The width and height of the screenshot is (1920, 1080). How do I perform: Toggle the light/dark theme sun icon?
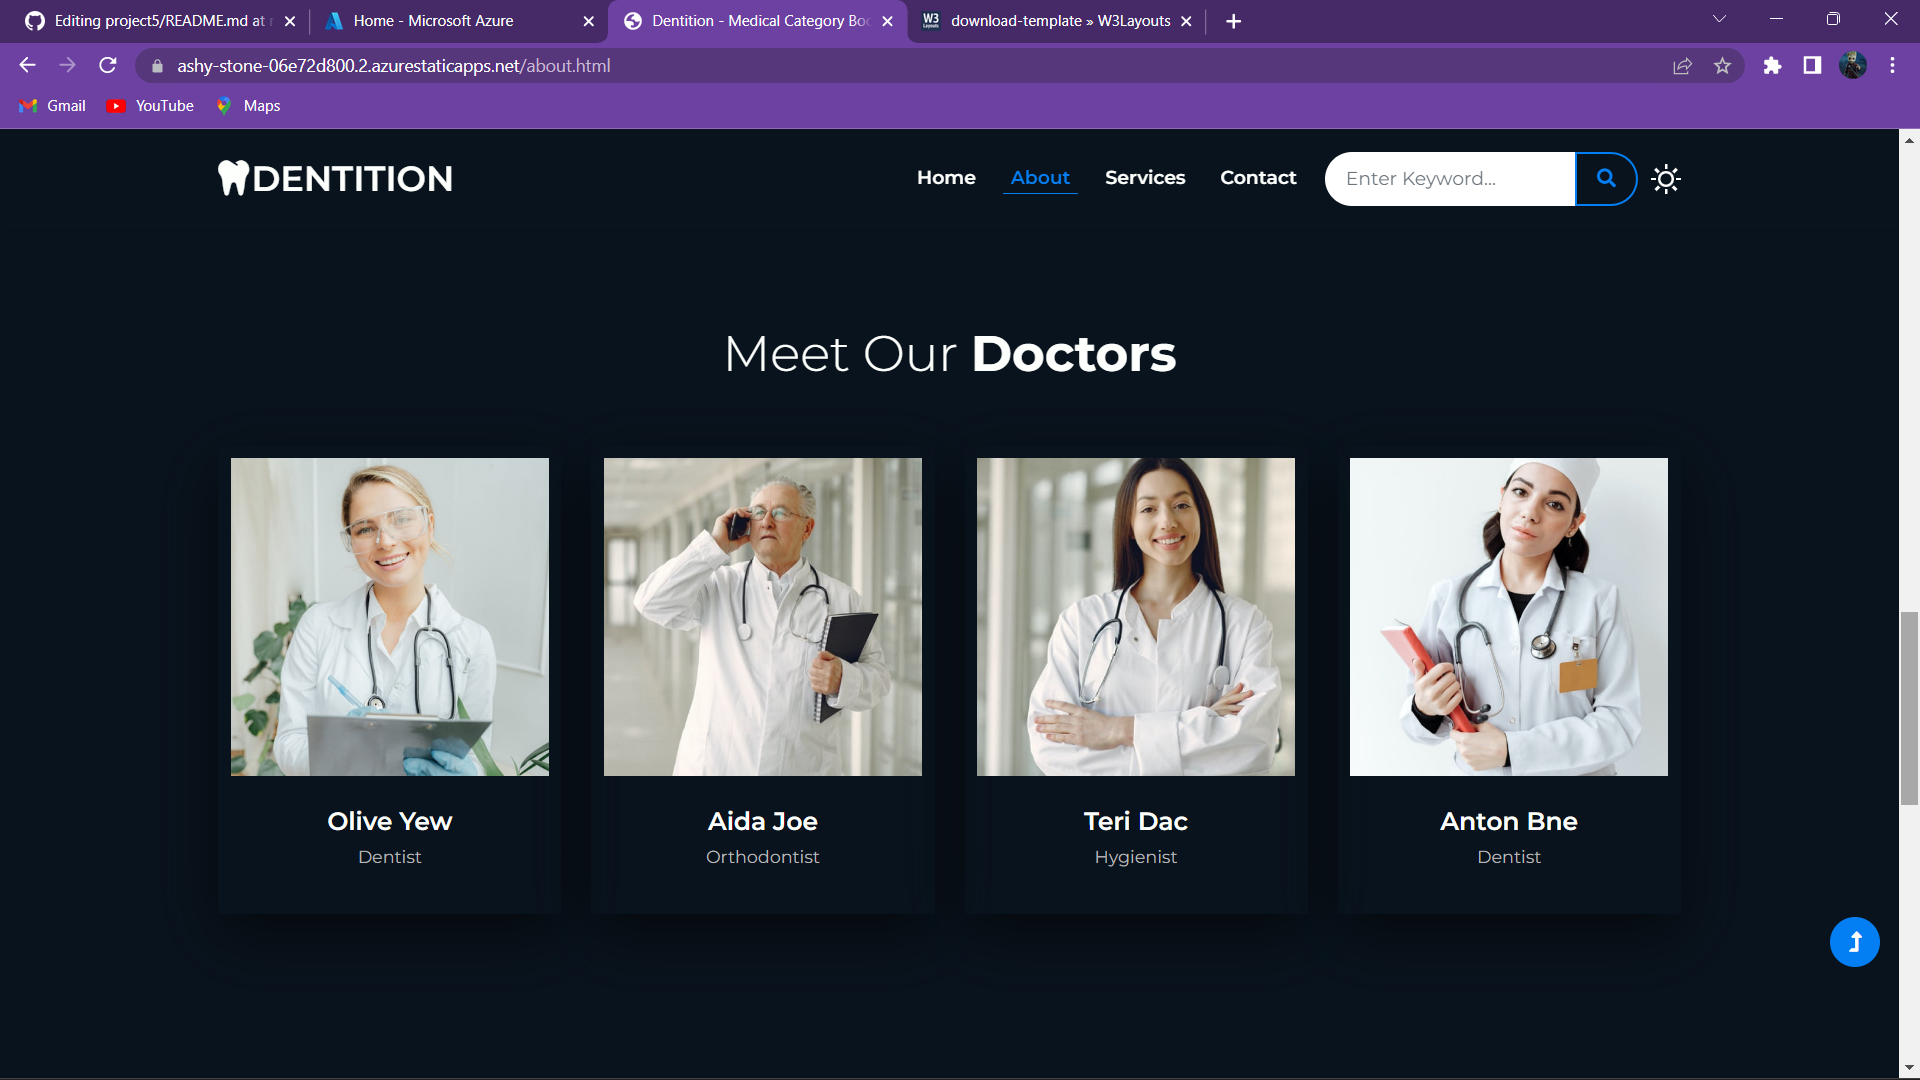pyautogui.click(x=1665, y=179)
